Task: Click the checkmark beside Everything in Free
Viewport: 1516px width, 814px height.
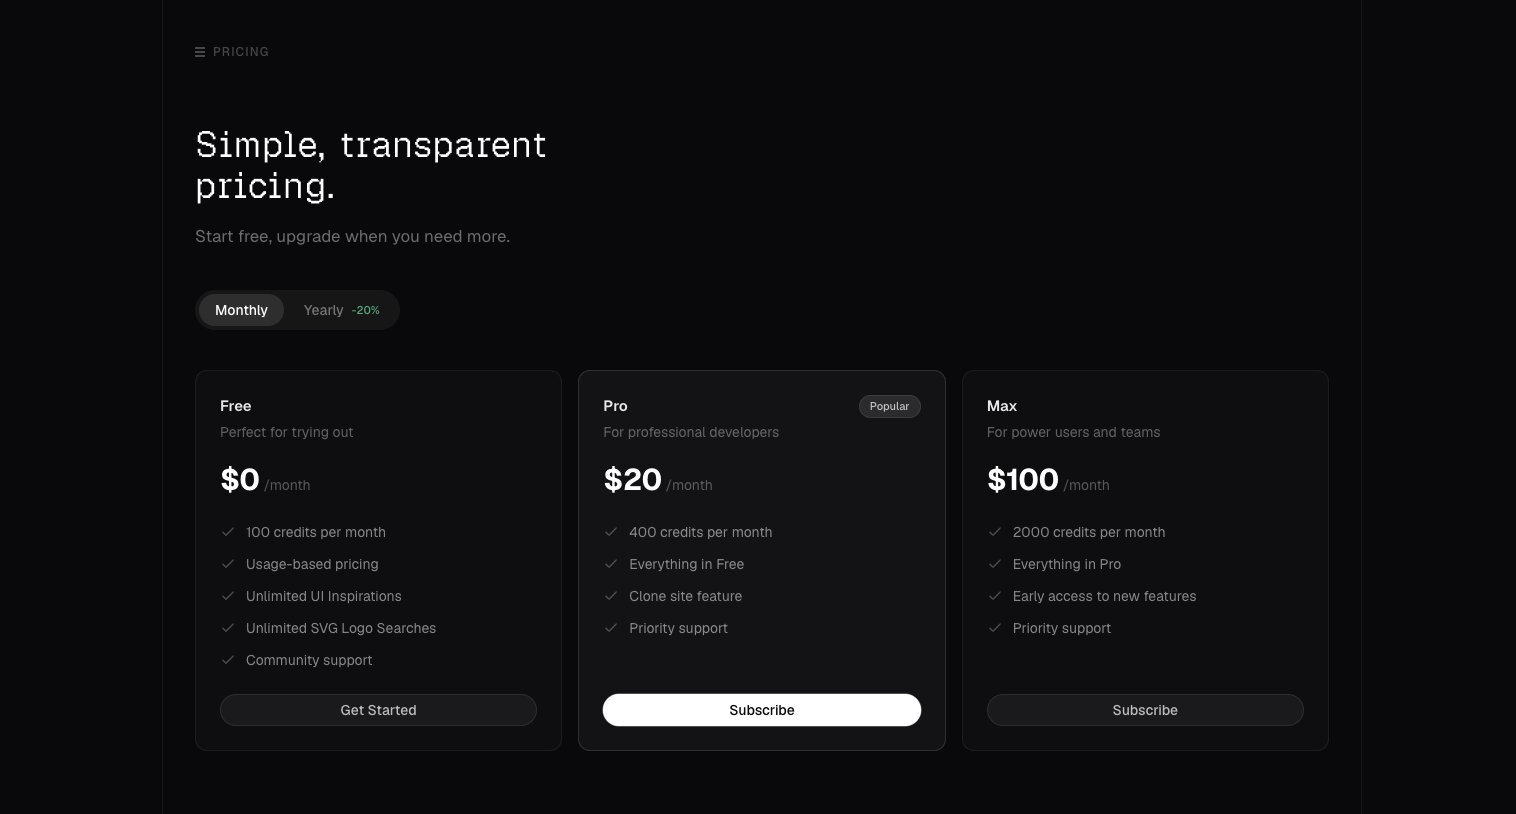Action: coord(611,564)
